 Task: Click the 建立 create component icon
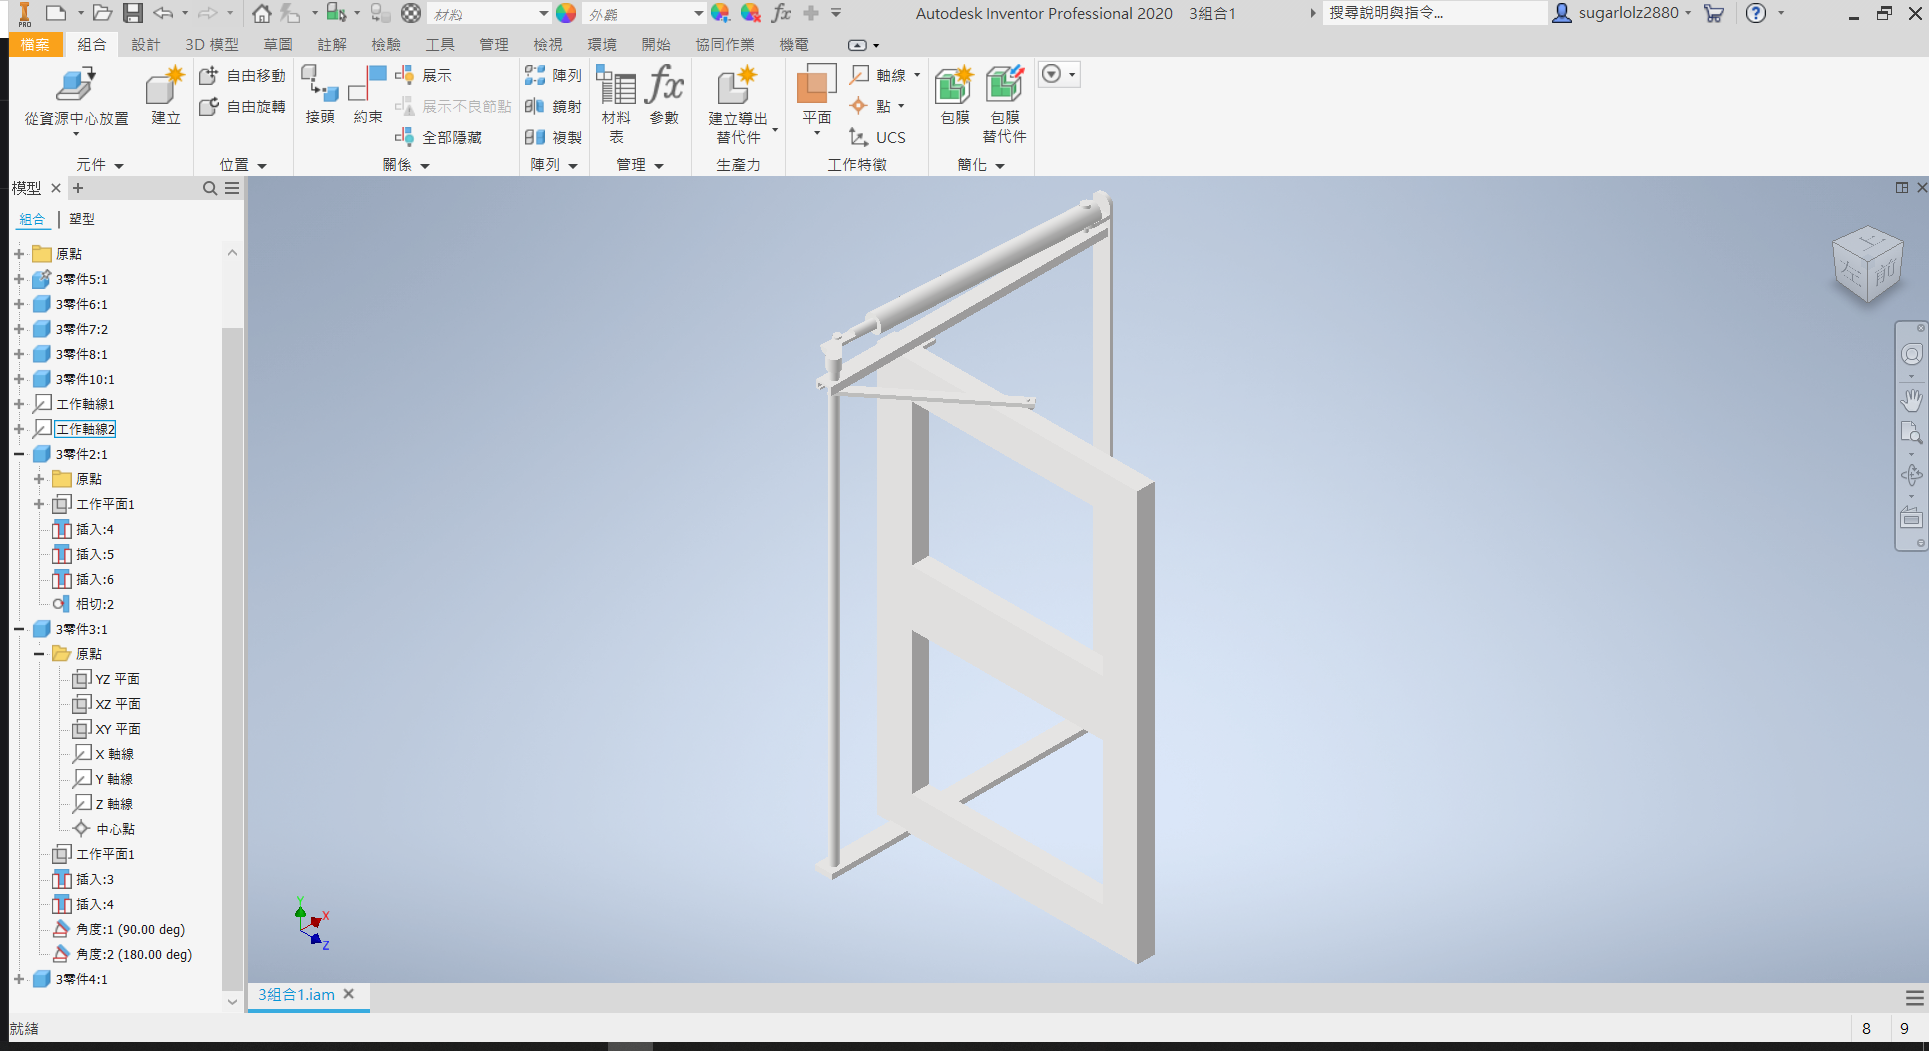point(165,86)
